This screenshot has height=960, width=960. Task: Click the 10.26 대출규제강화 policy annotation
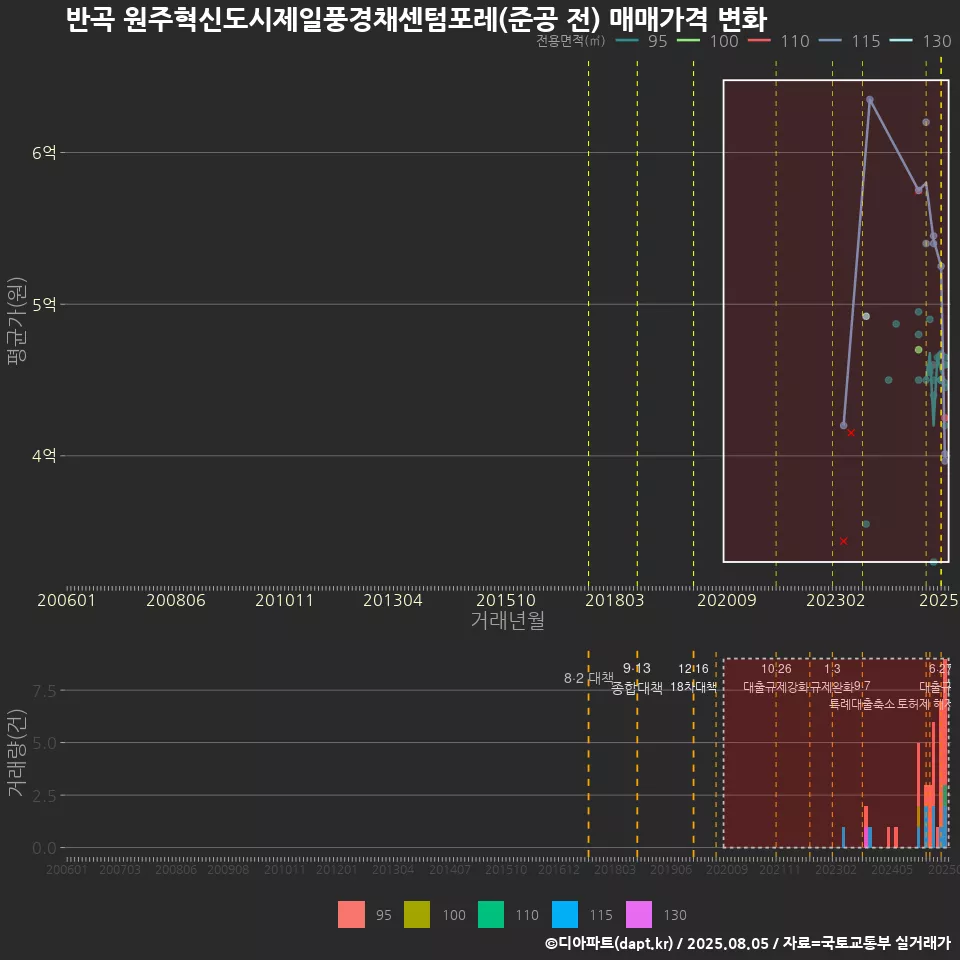pos(776,678)
